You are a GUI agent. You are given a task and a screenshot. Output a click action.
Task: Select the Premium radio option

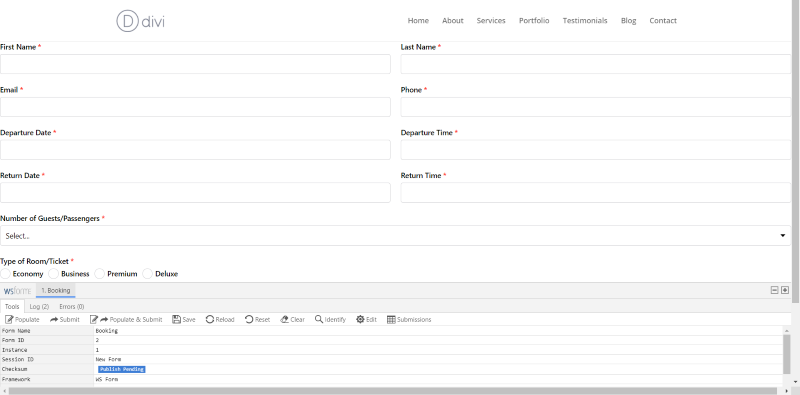point(99,274)
